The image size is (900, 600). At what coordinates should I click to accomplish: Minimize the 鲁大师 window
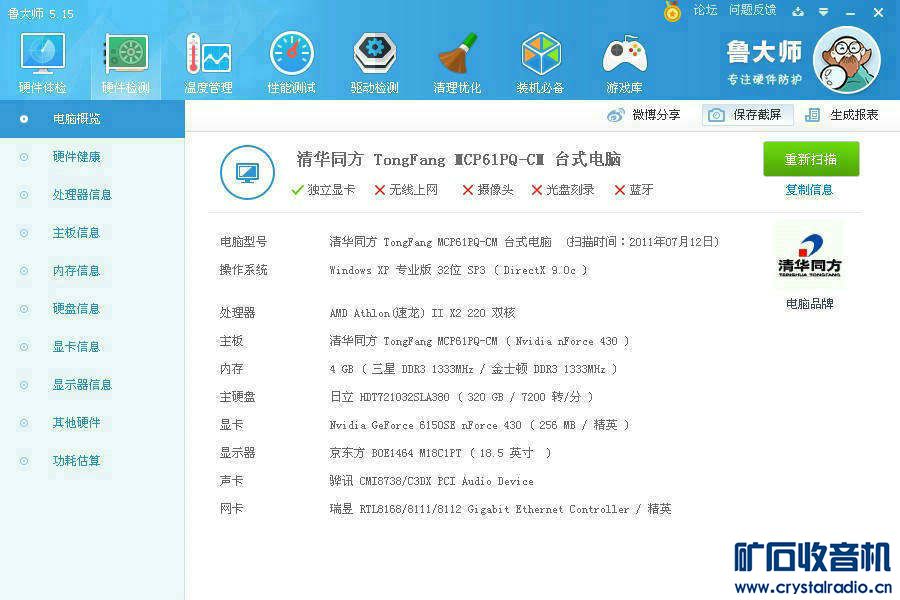851,13
